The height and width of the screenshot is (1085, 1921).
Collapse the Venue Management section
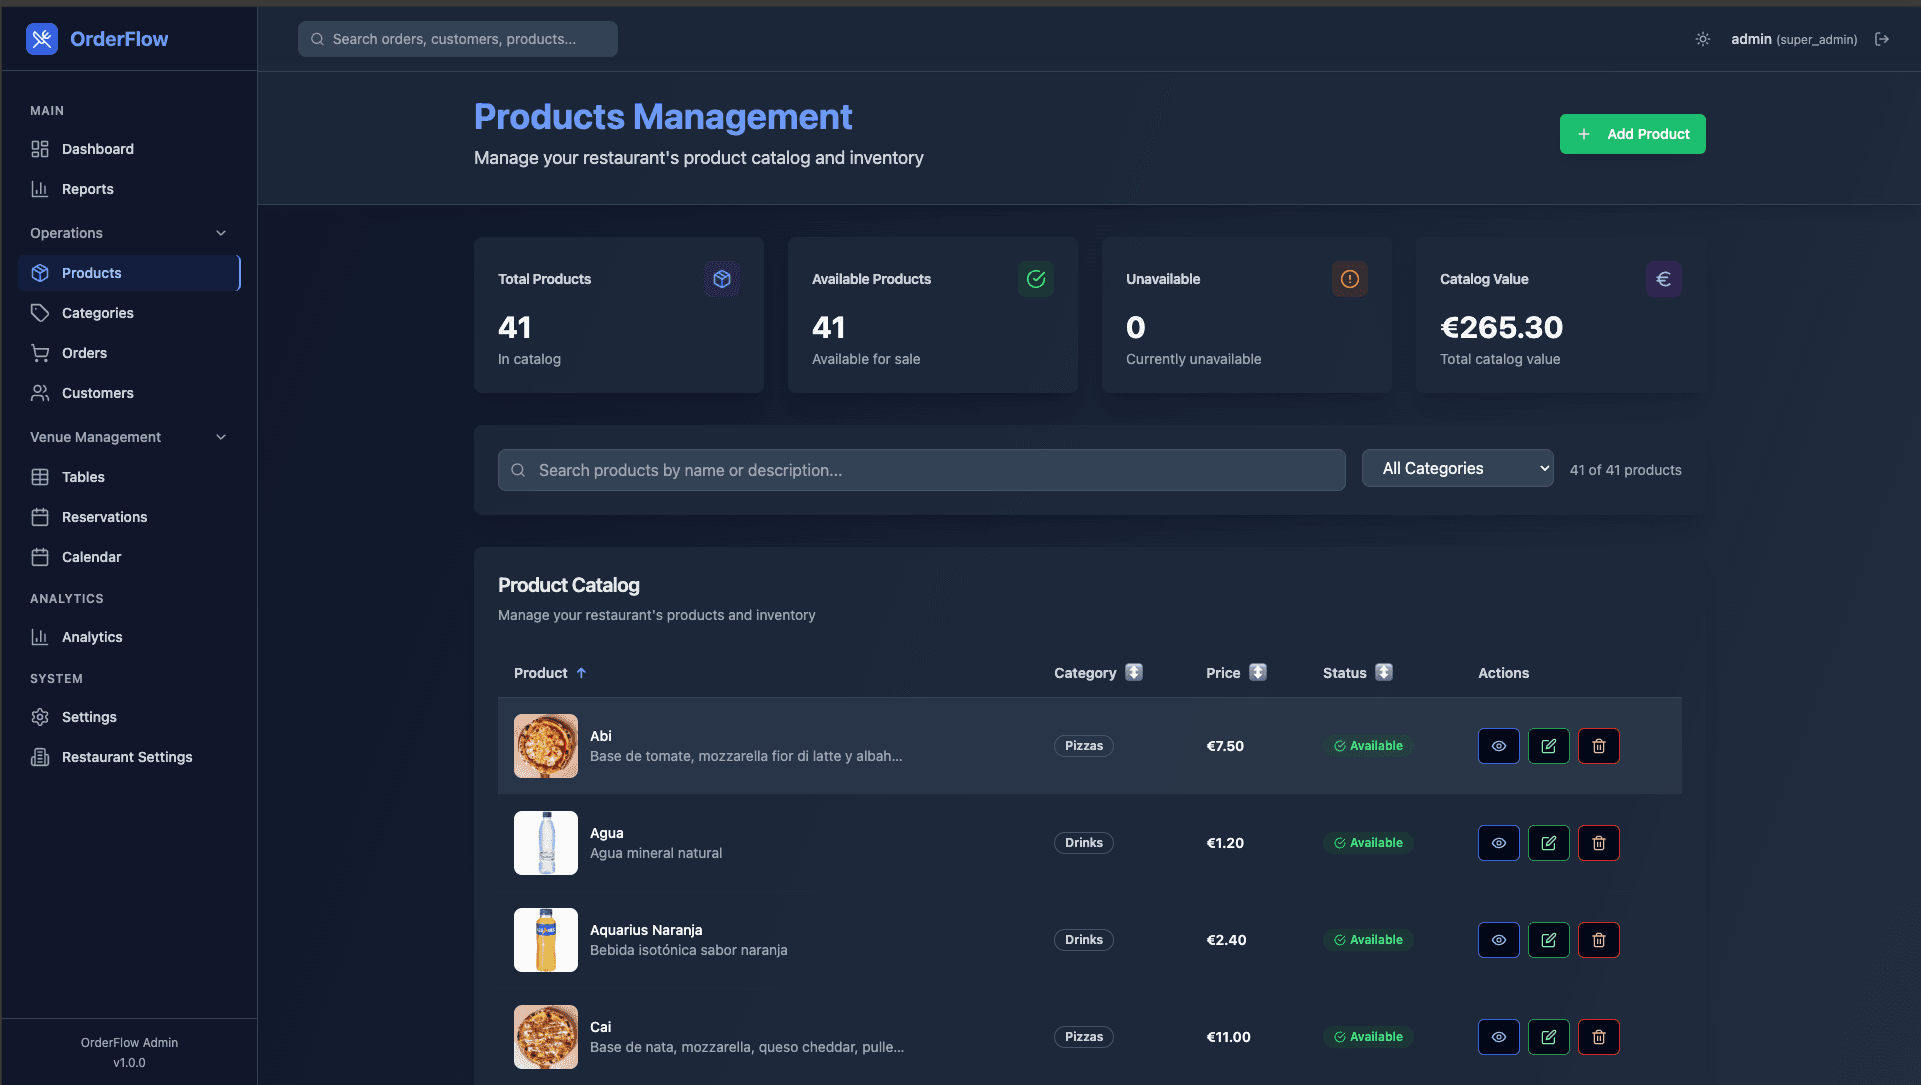click(x=221, y=437)
